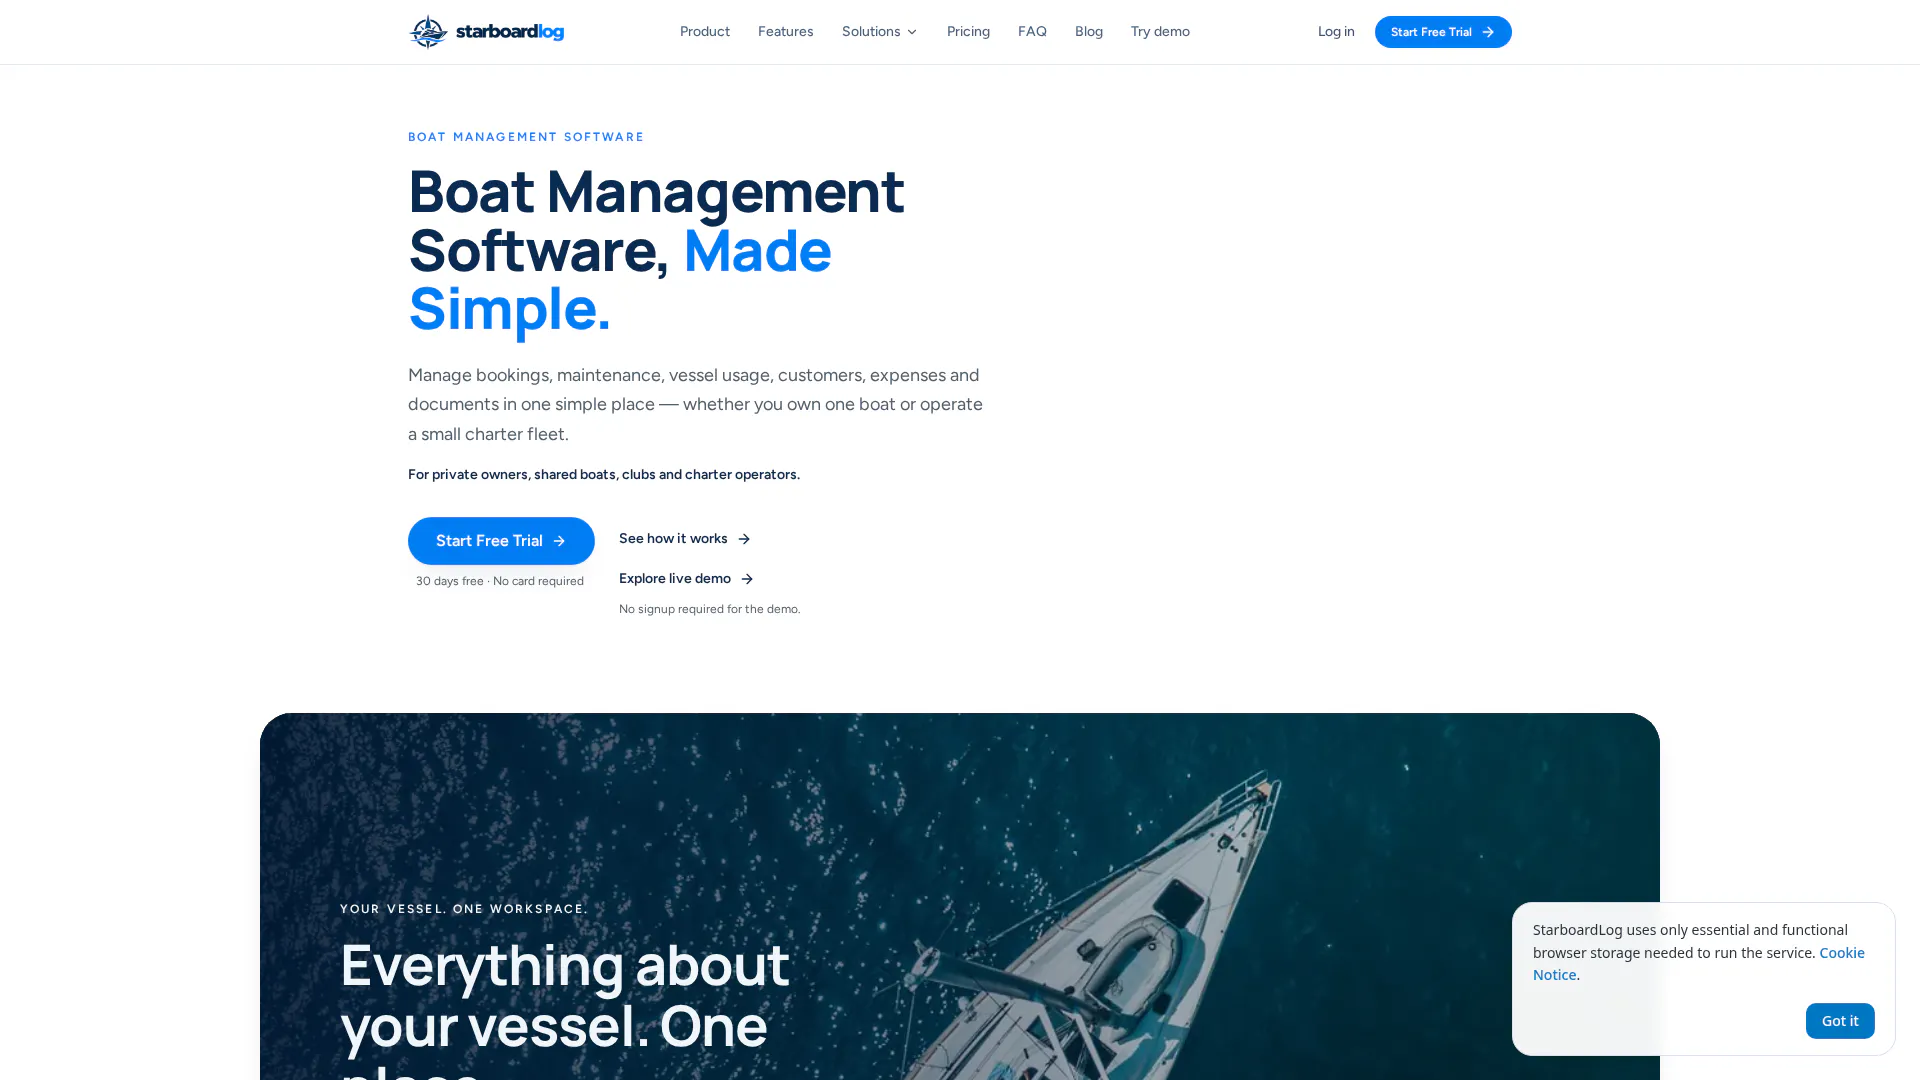The image size is (1920, 1080).
Task: Expand the Solutions dropdown
Action: tap(879, 32)
